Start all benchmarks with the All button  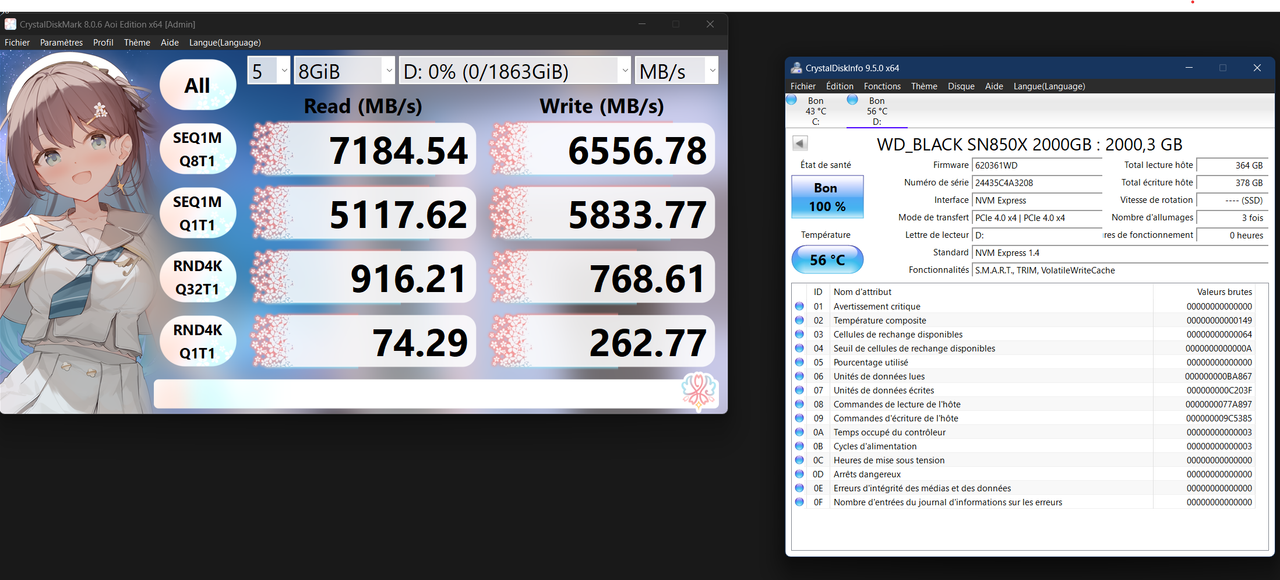pyautogui.click(x=197, y=85)
